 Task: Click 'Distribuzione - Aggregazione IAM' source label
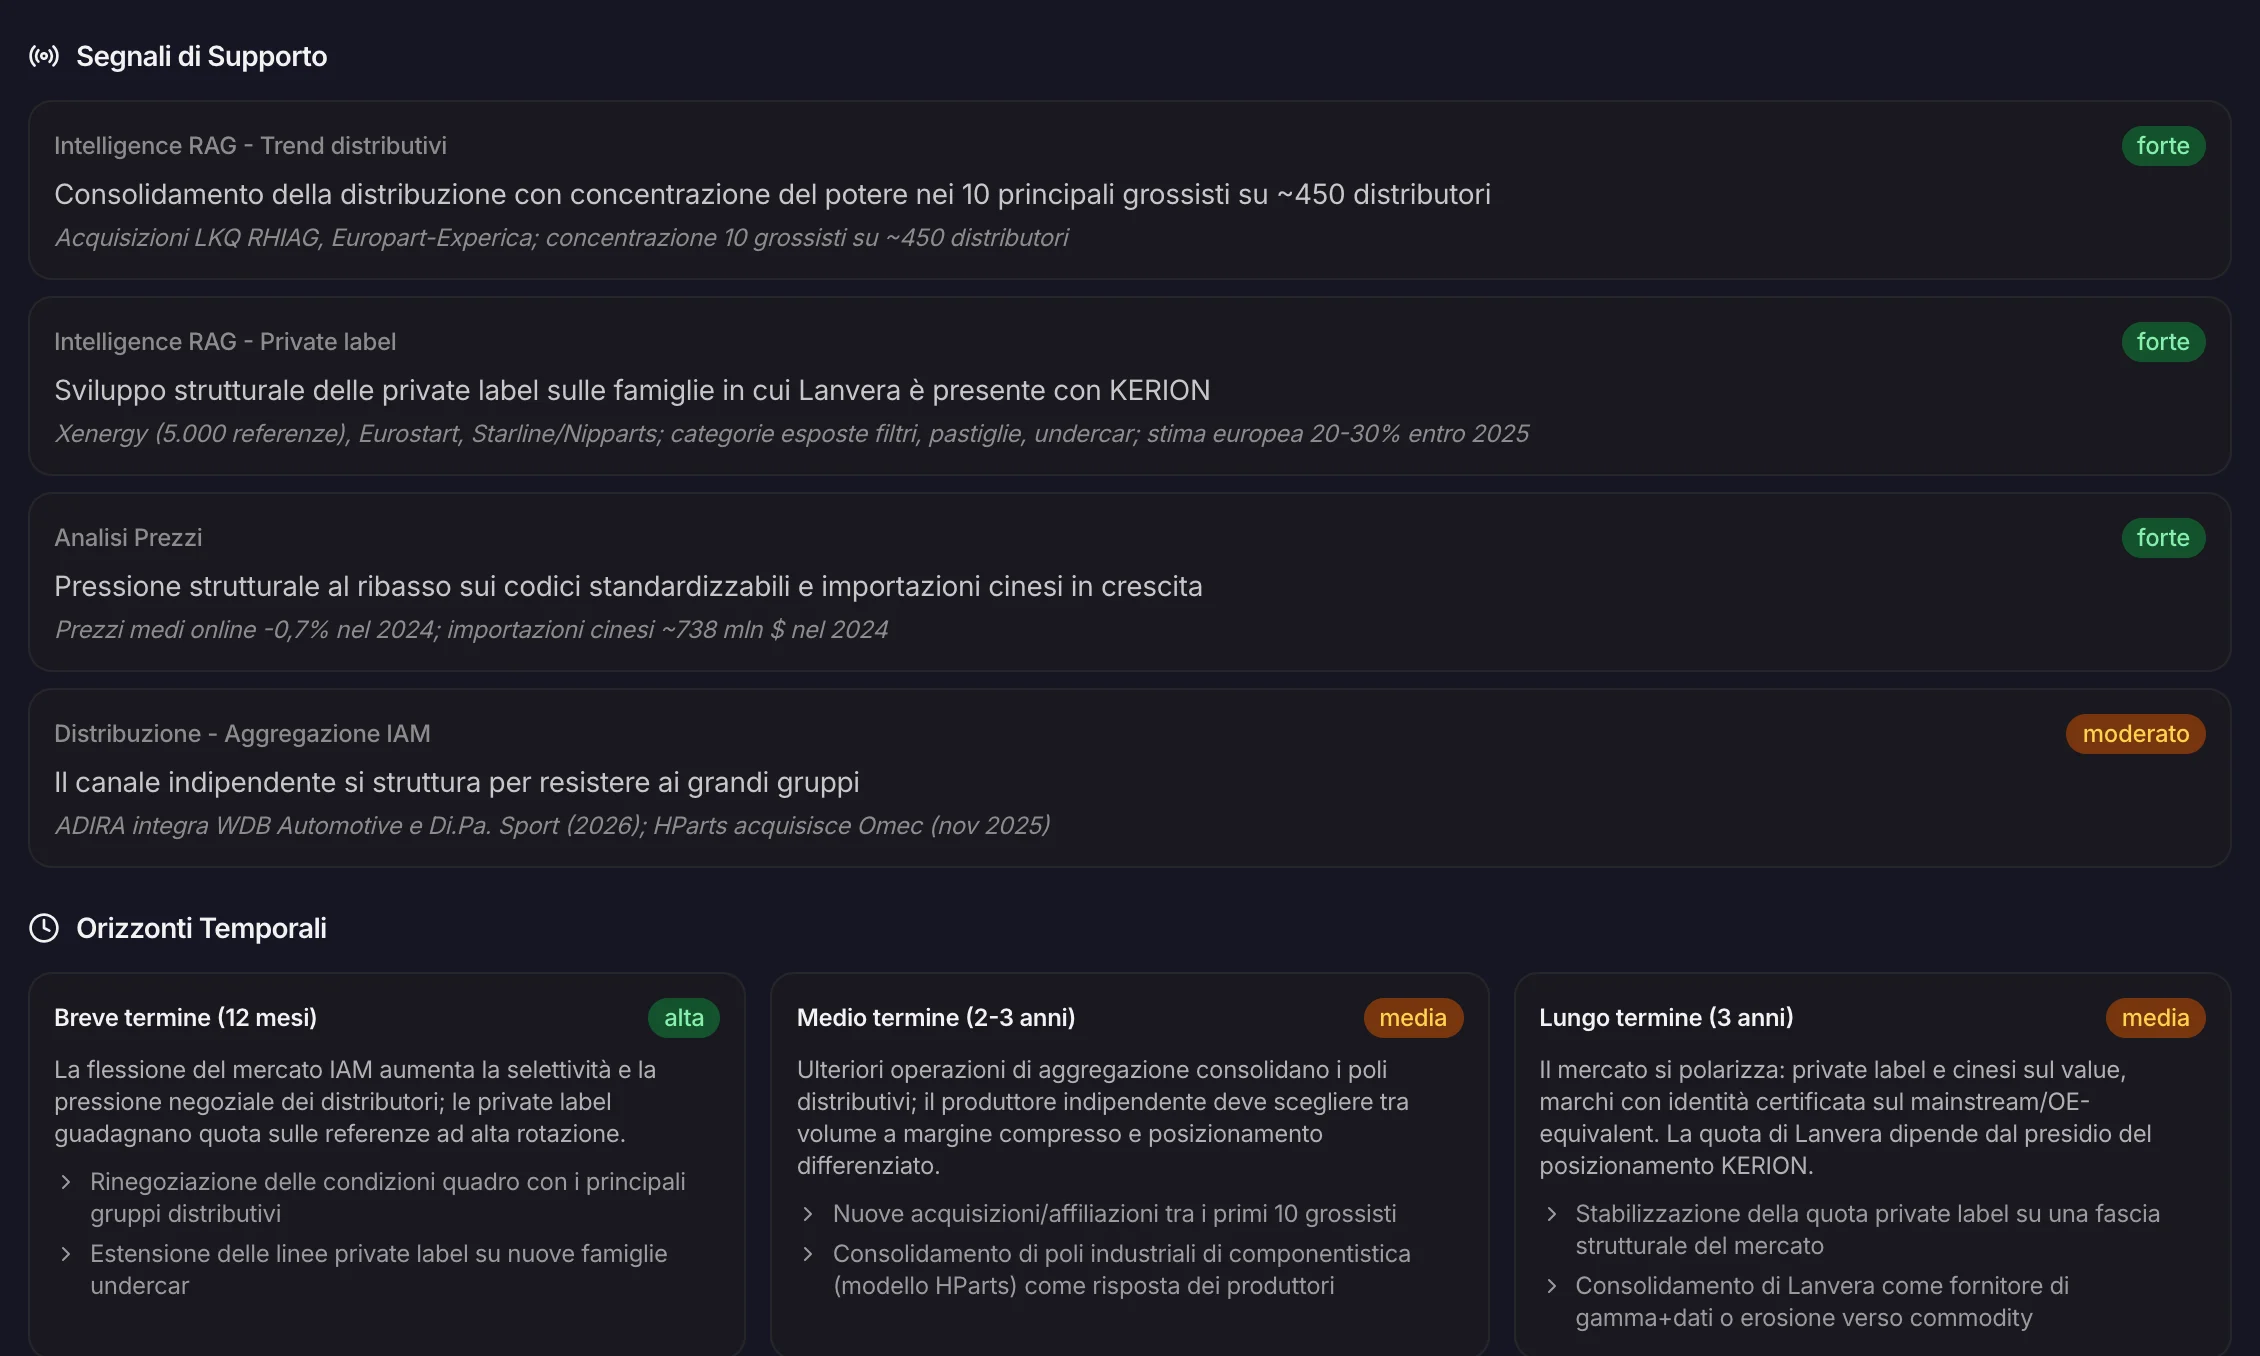click(242, 734)
